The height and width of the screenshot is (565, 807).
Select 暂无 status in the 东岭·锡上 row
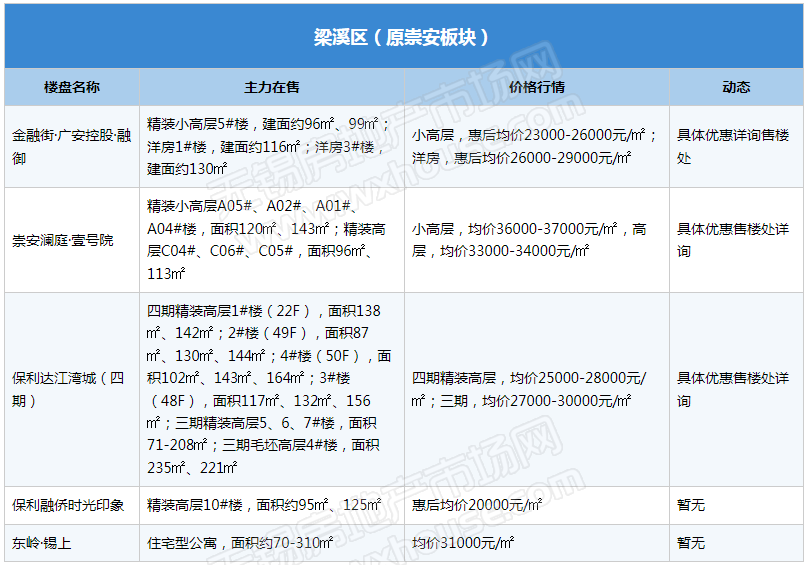[x=691, y=543]
